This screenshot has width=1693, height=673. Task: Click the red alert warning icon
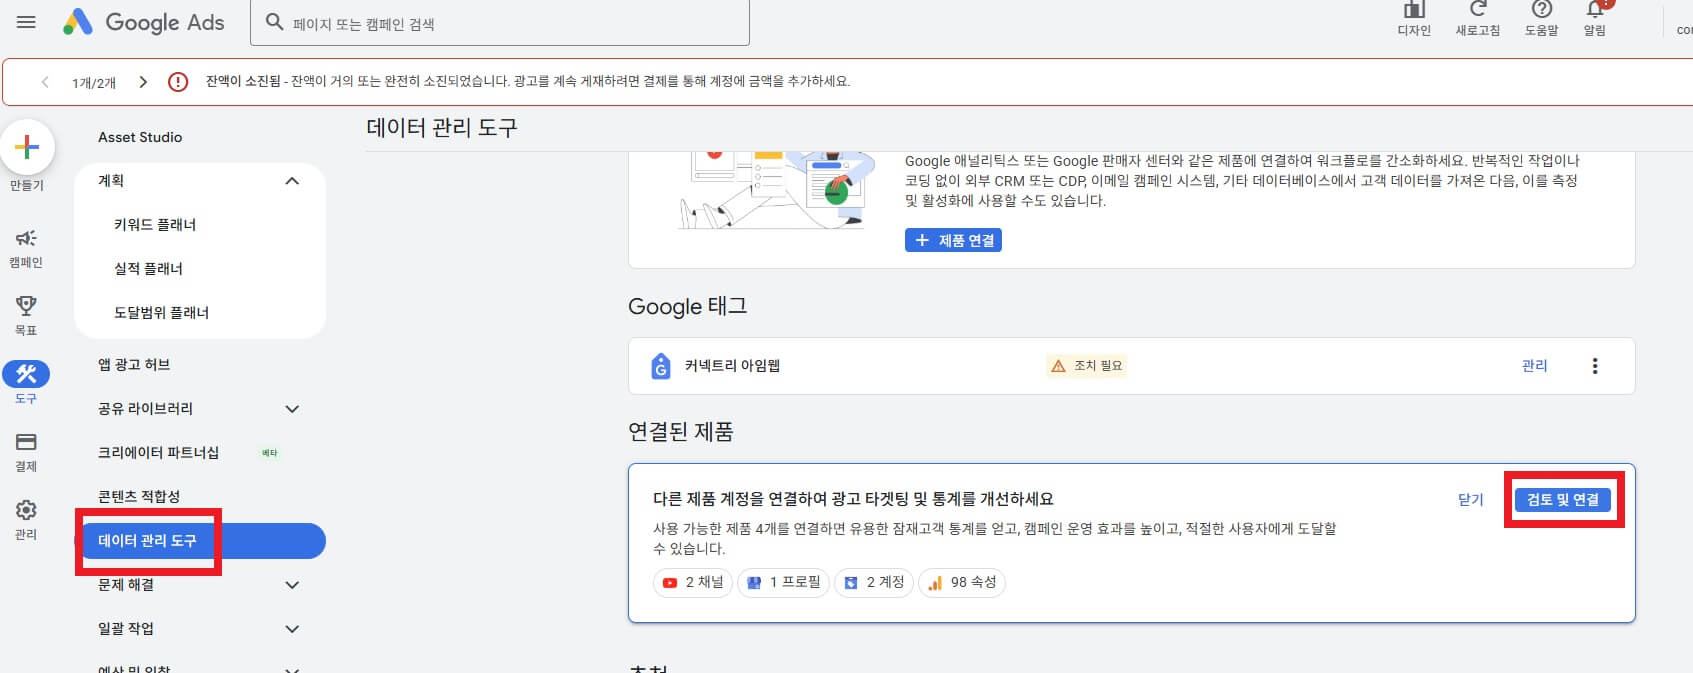point(178,82)
